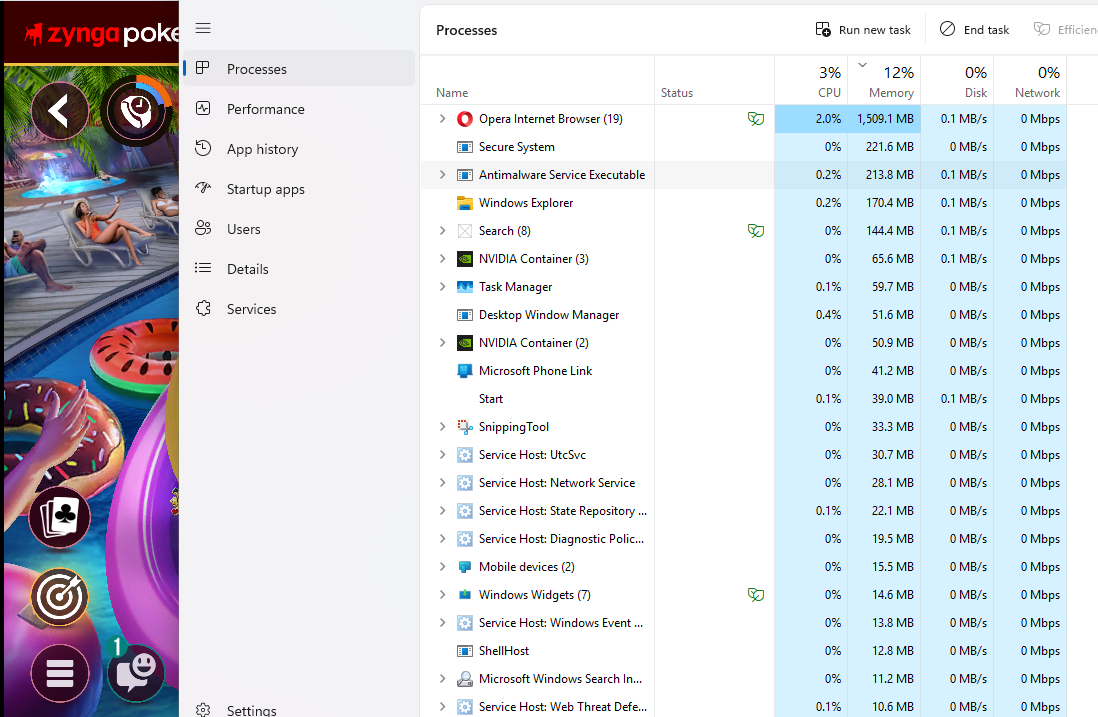Screen dimensions: 1098x717
Task: Click the Settings gear icon
Action: 203,709
